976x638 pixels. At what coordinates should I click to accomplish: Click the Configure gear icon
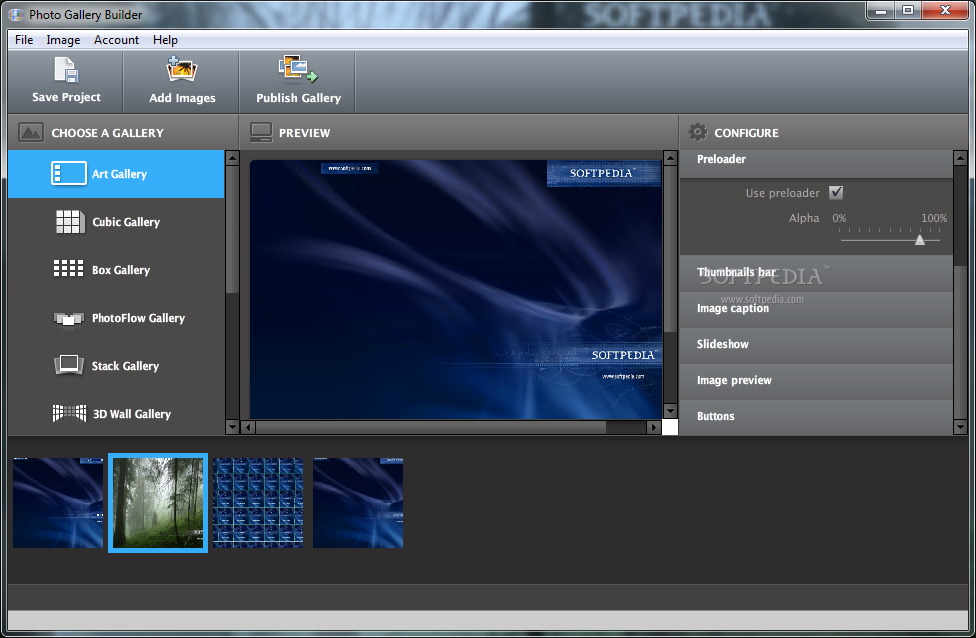pyautogui.click(x=698, y=132)
